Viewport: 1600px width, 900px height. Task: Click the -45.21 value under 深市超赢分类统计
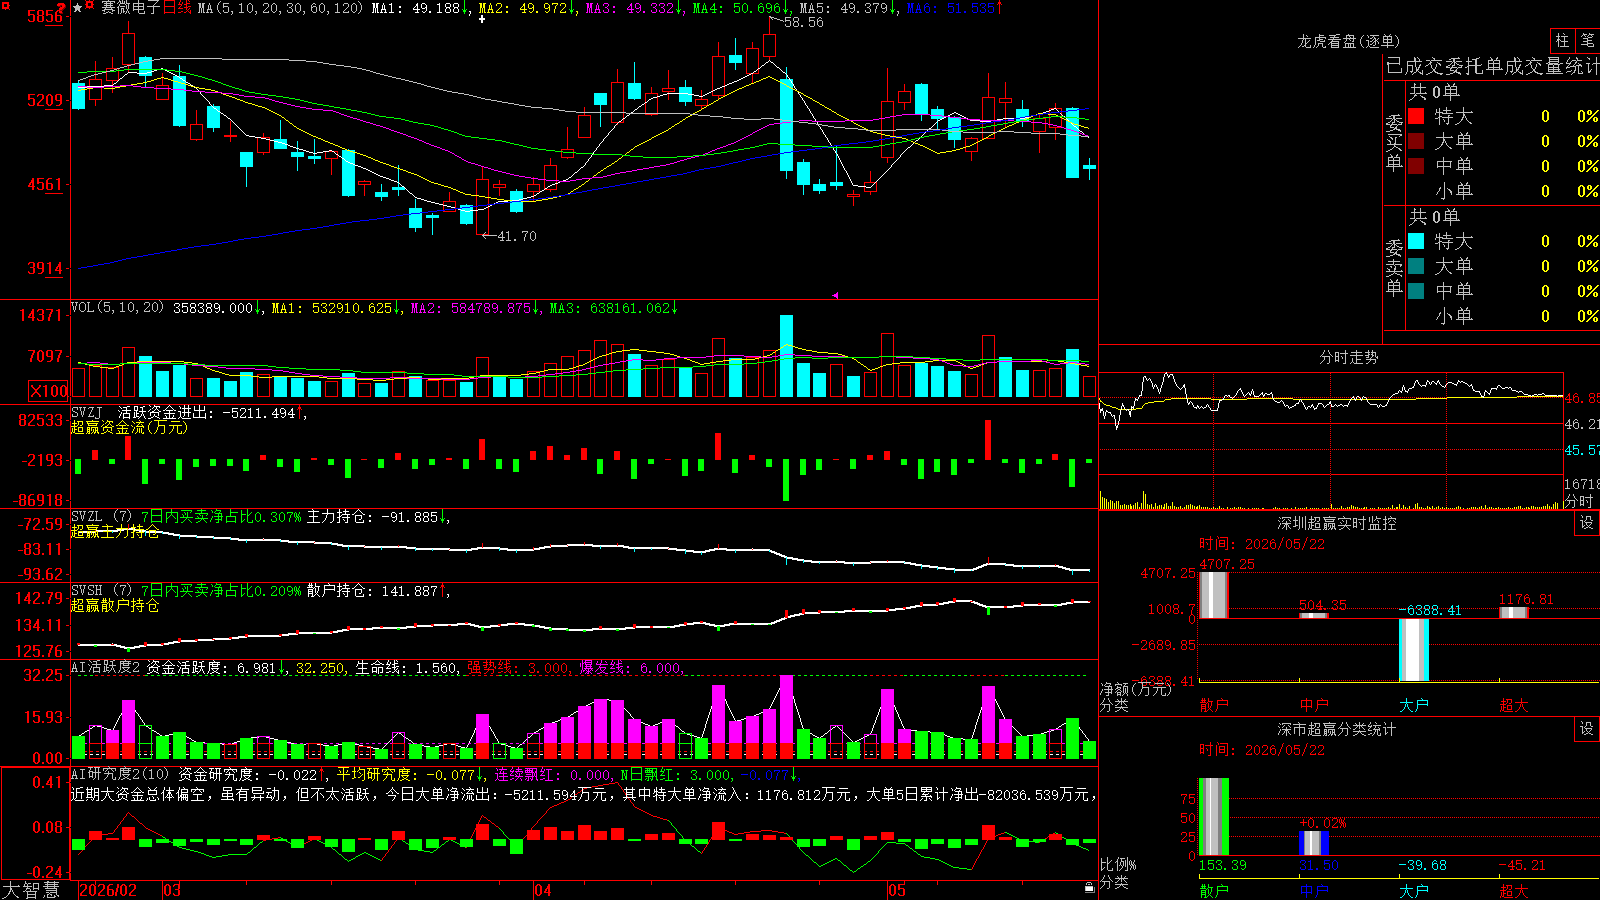point(1522,865)
